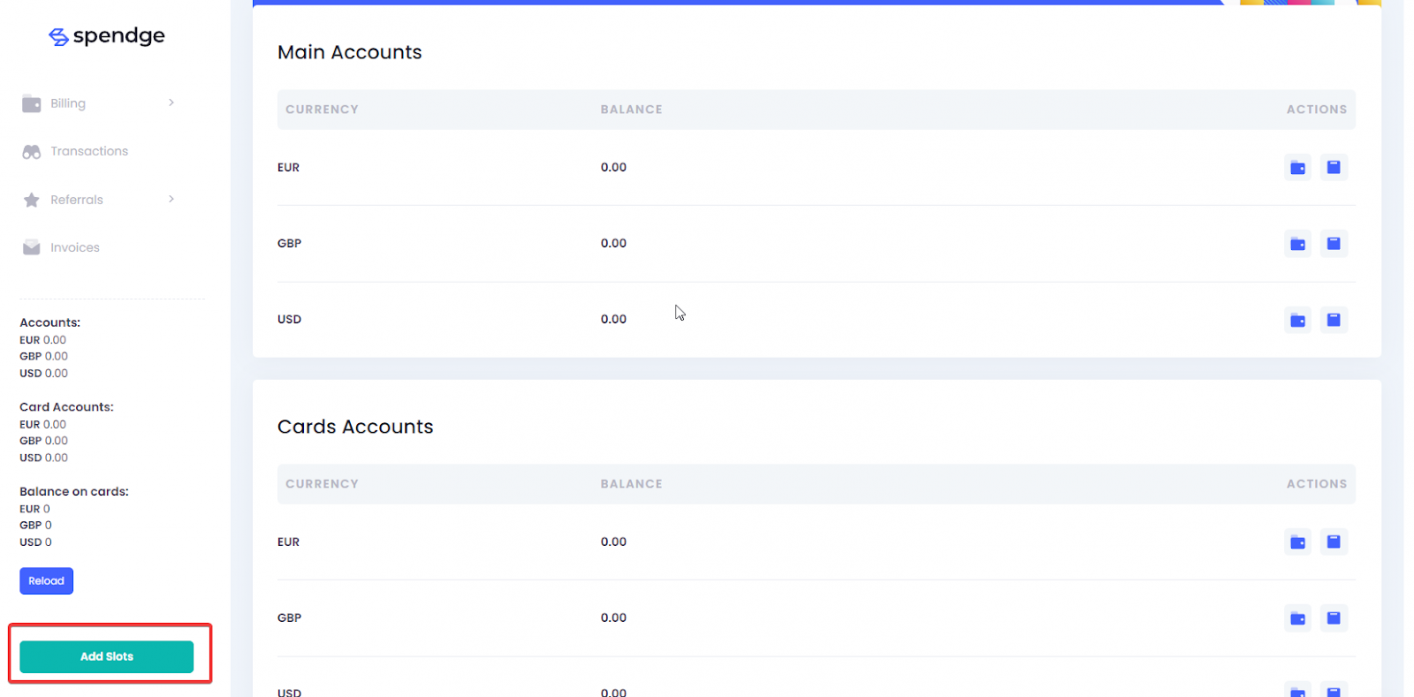Image resolution: width=1414 pixels, height=697 pixels.
Task: Click the floppy disk icon in Cards Accounts EUR row
Action: (1334, 542)
